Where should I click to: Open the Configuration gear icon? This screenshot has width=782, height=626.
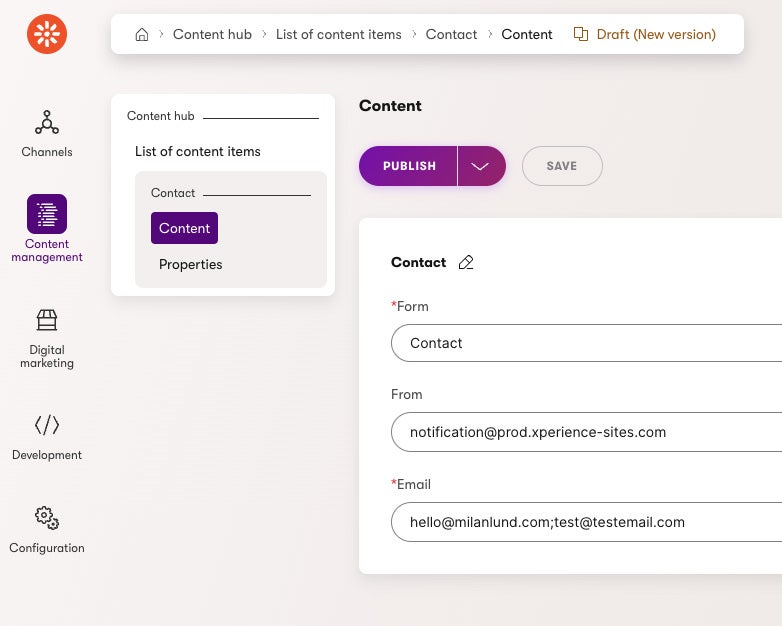[47, 518]
